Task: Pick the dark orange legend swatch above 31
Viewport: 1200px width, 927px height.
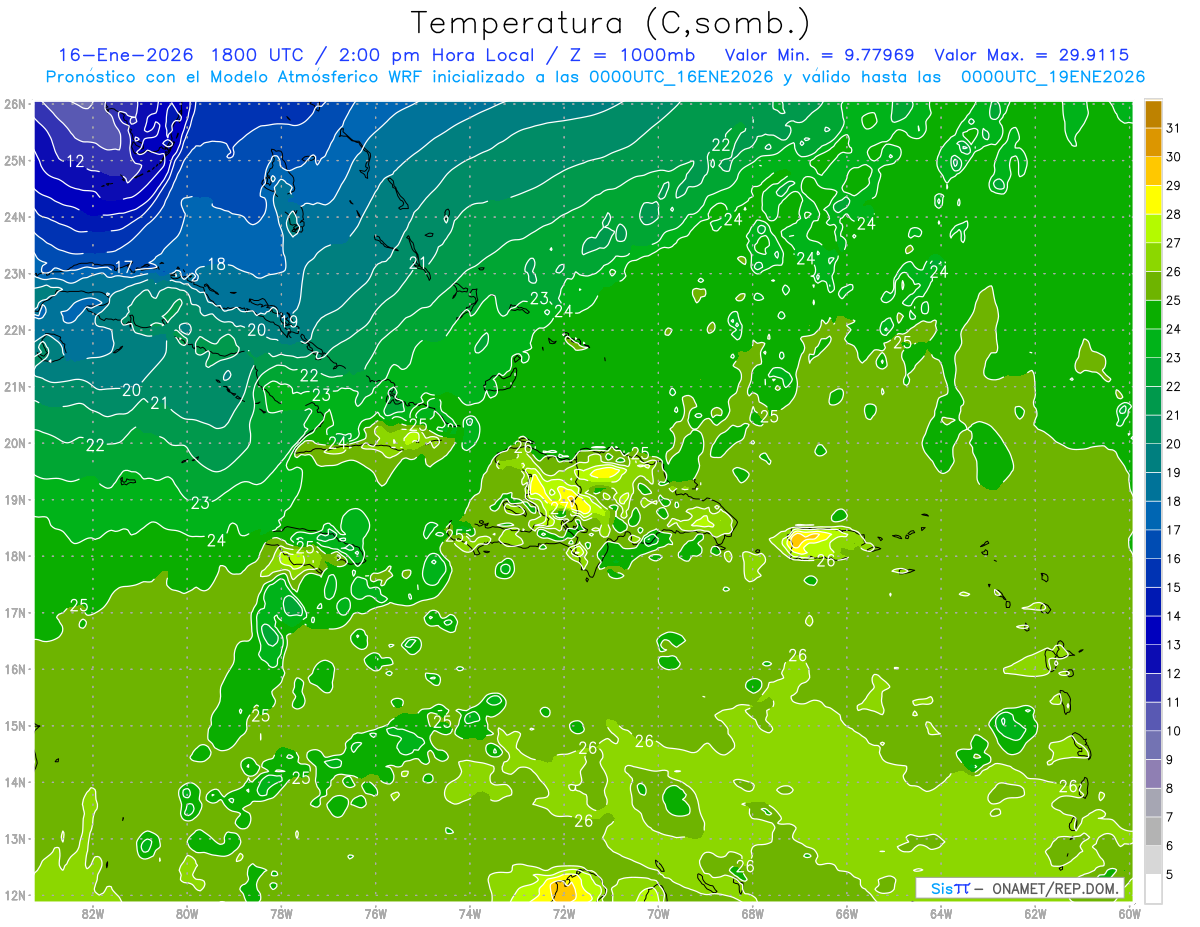Action: [x=1153, y=114]
